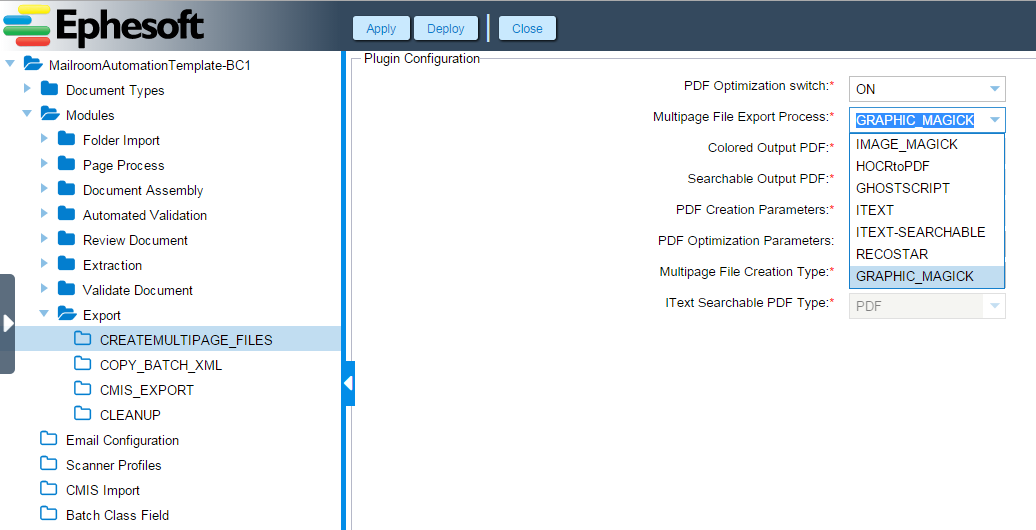Expand the Document Assembly module

click(44, 189)
